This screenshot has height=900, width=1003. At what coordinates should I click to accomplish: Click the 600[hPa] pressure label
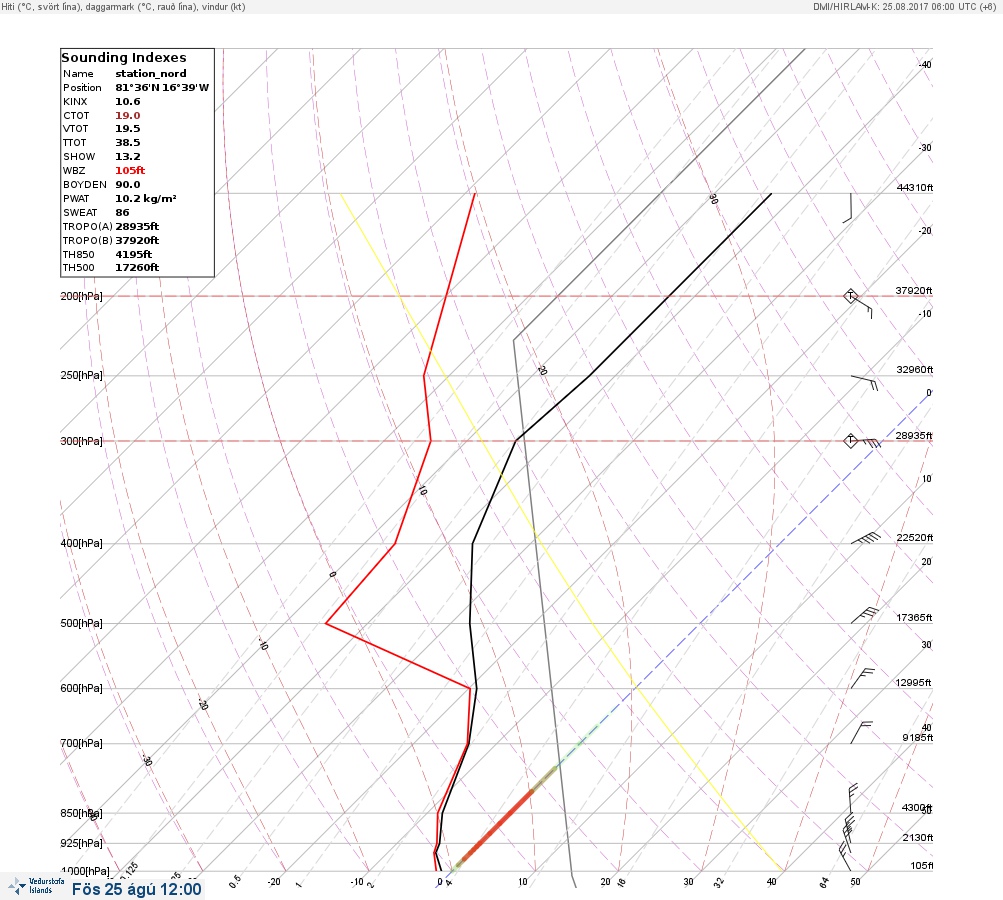(x=81, y=688)
